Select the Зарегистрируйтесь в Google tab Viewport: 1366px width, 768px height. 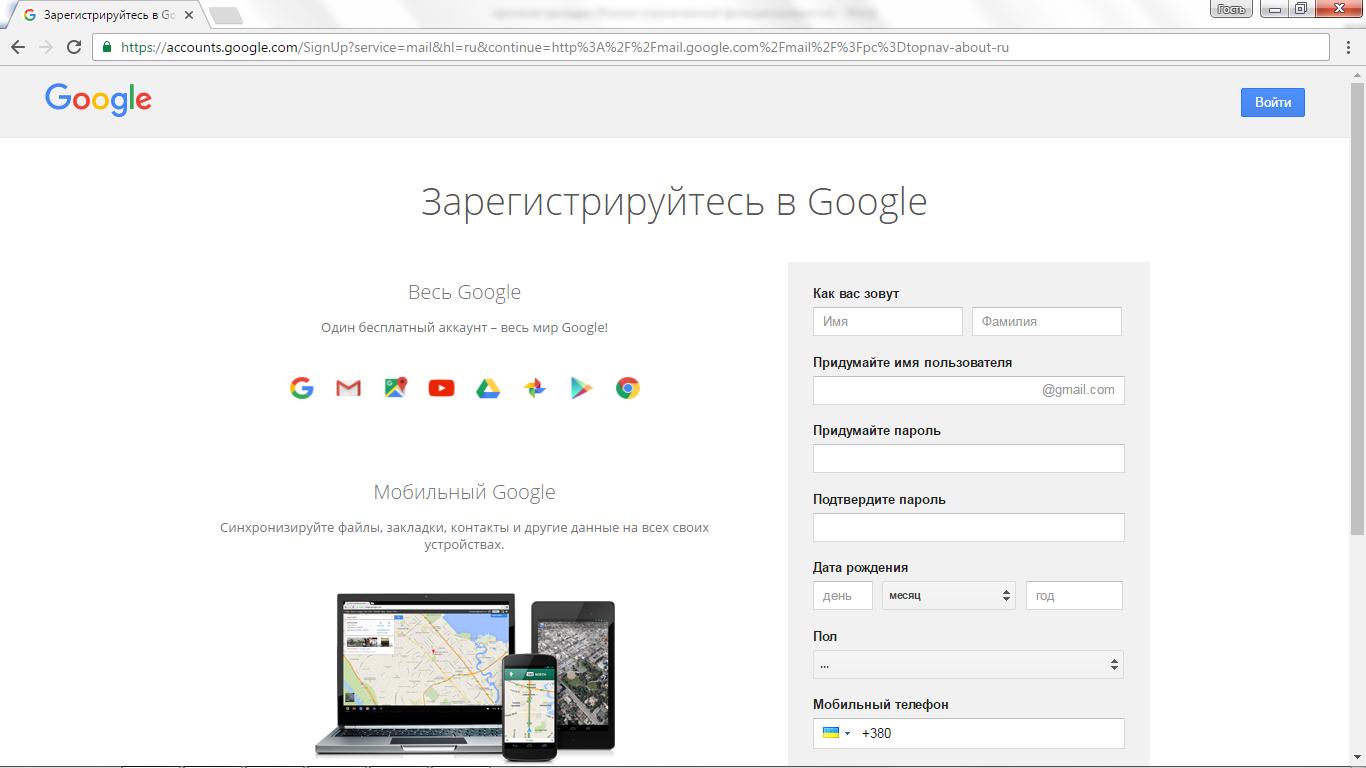(x=105, y=15)
